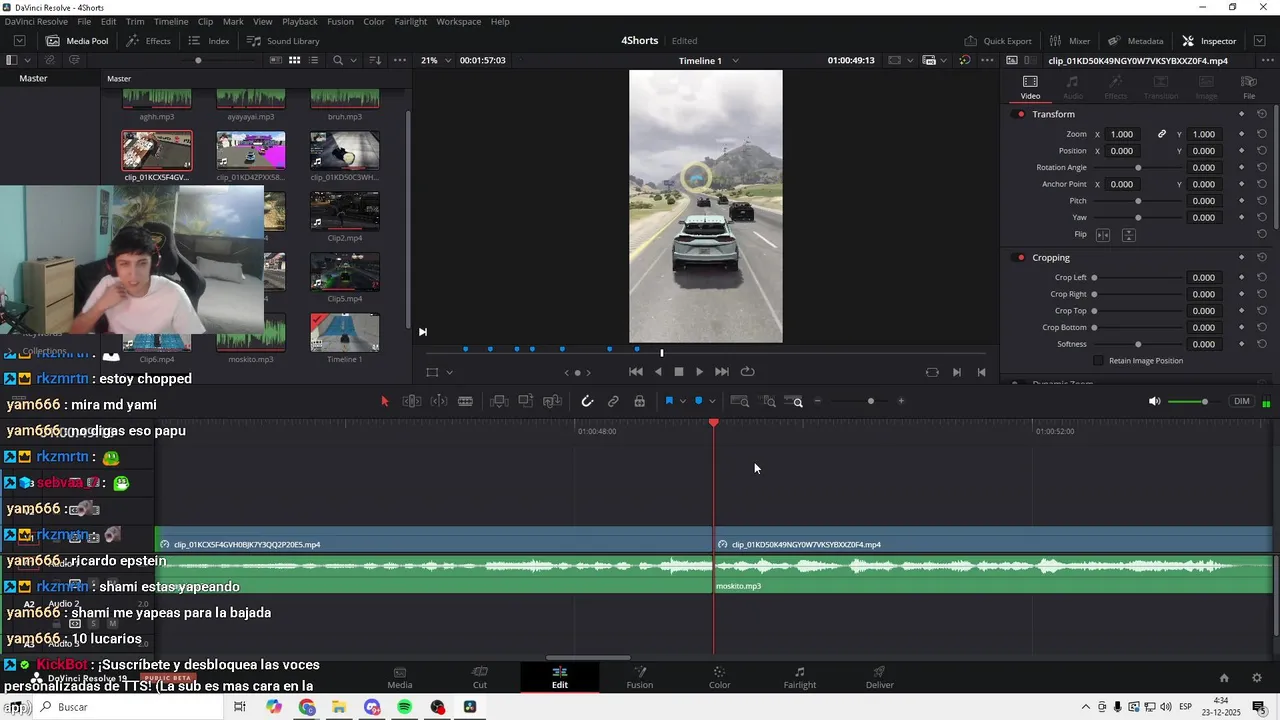
Task: Open the Index panel
Action: 209,41
